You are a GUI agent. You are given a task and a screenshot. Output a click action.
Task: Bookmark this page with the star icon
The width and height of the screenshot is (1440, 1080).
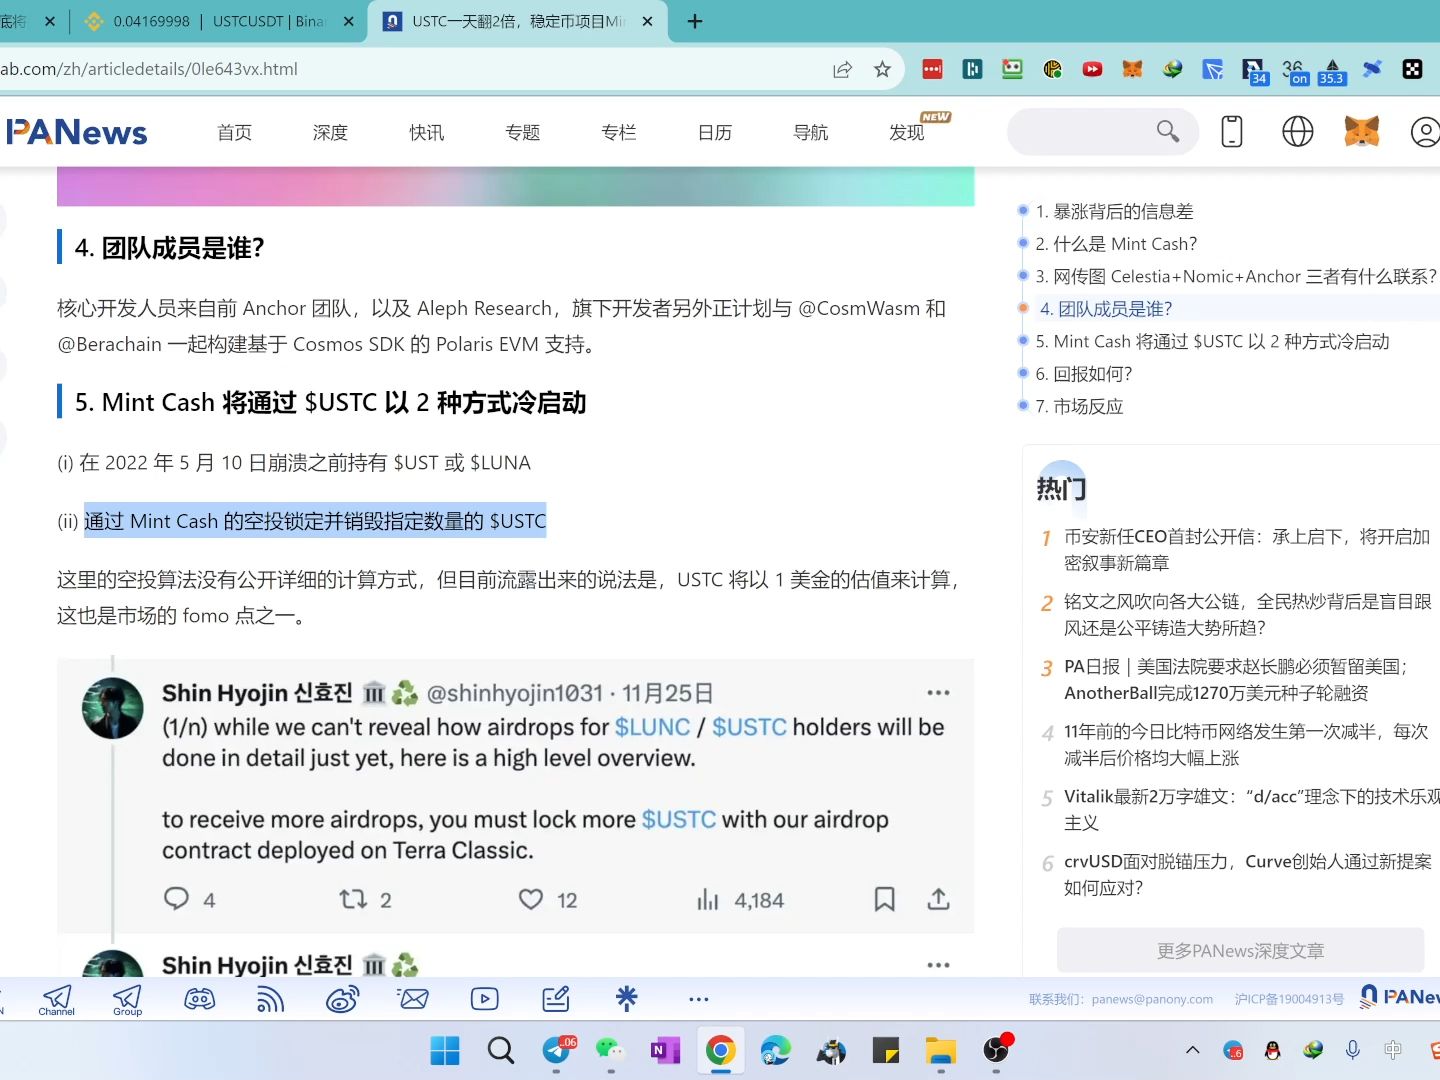[882, 69]
